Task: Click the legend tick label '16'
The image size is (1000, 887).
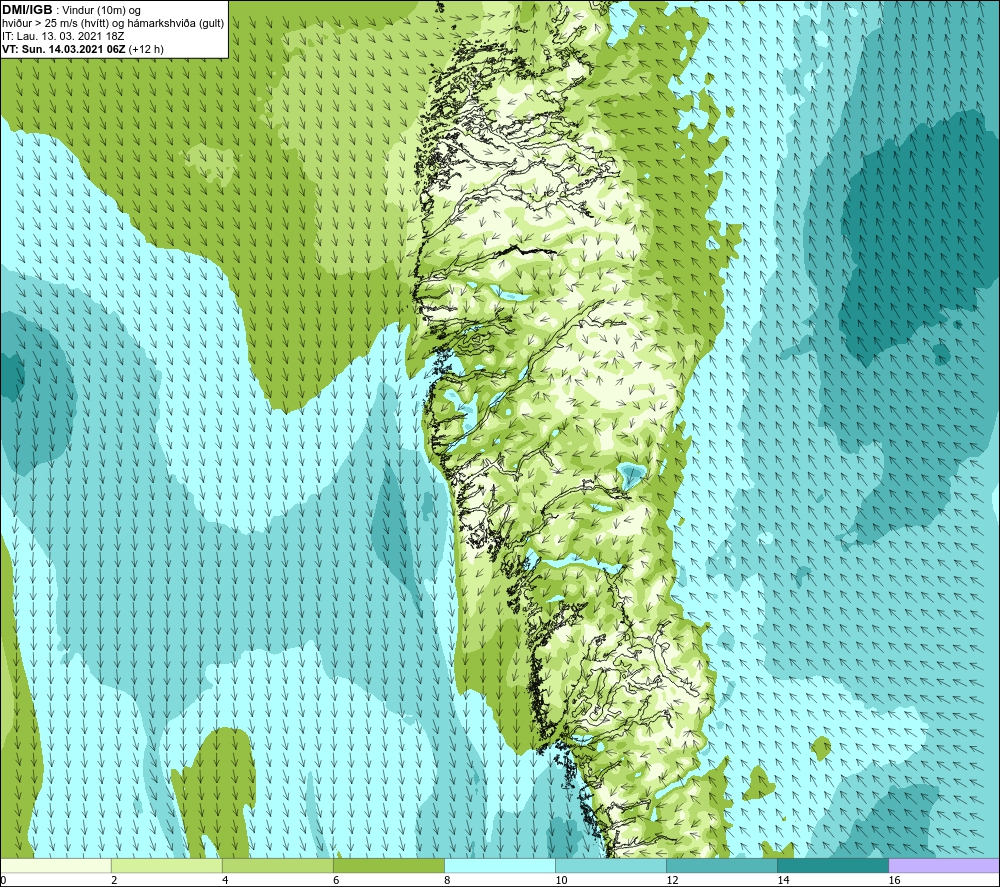Action: 894,880
